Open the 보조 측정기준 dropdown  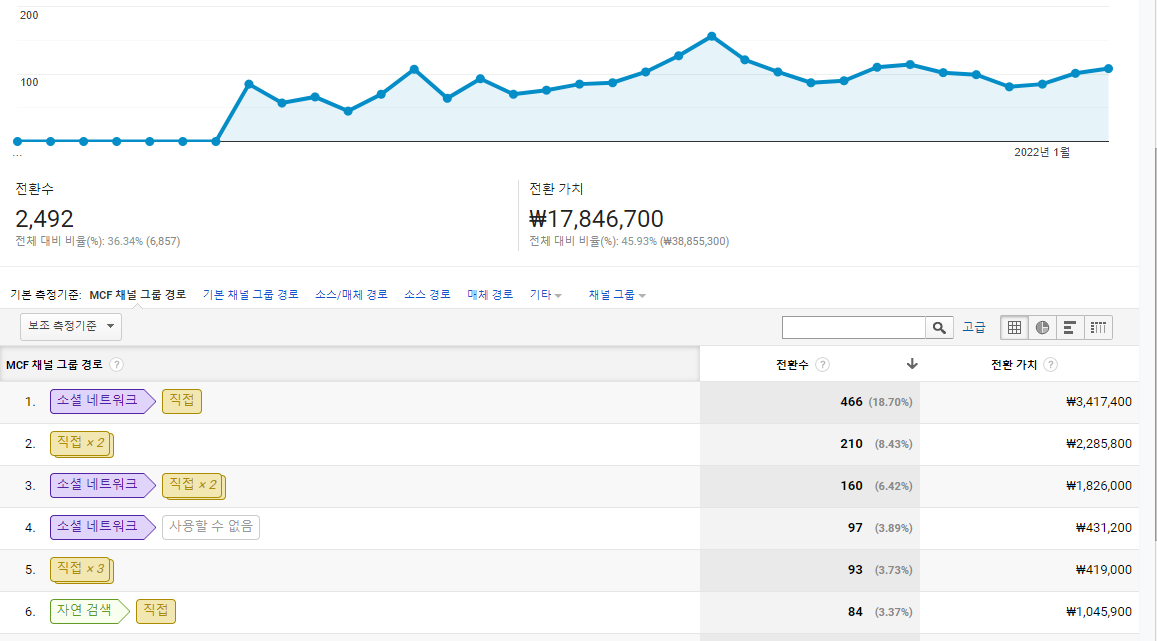71,326
